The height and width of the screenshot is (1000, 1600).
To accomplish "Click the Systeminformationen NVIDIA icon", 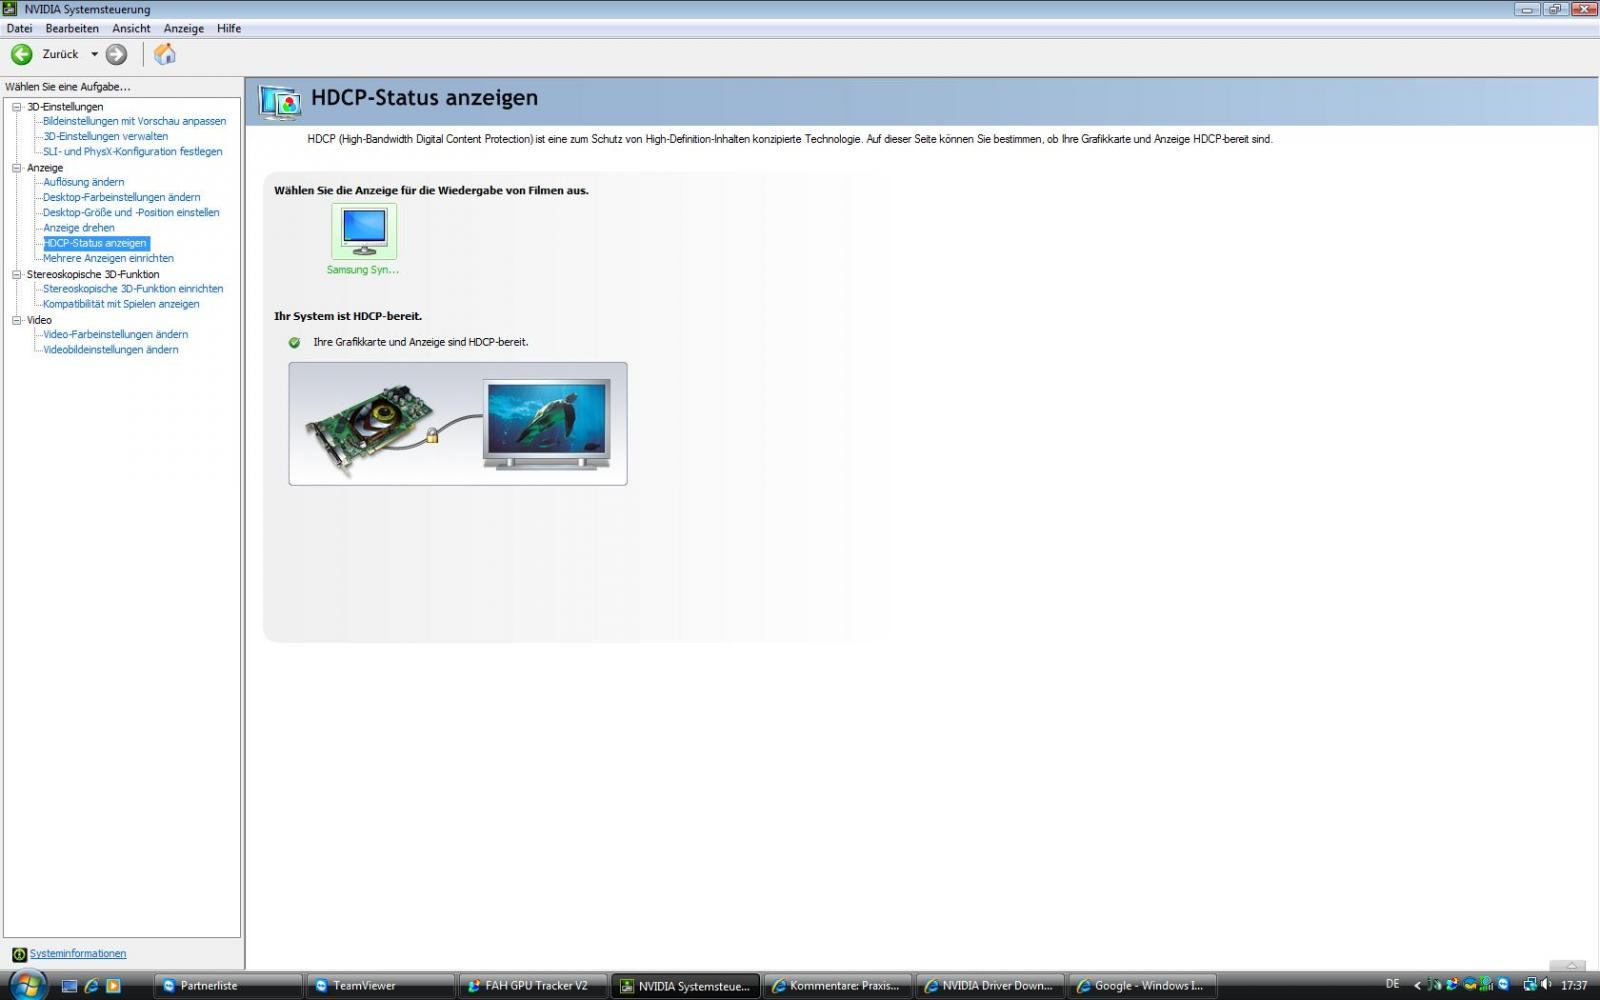I will point(18,954).
